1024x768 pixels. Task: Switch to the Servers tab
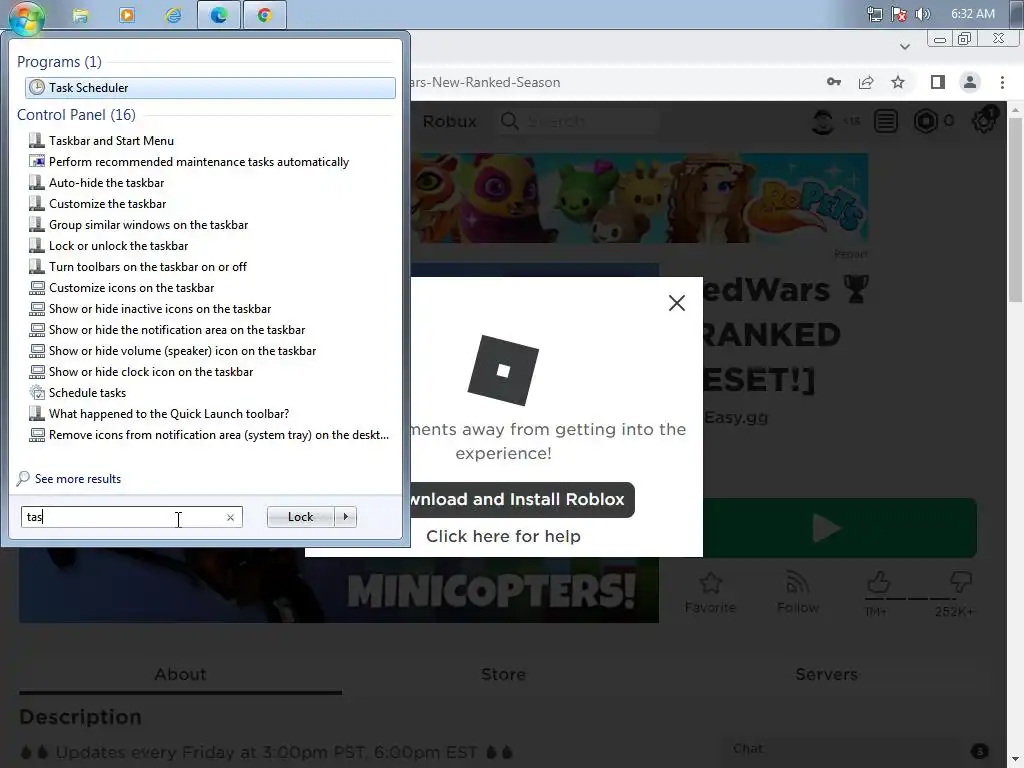click(x=826, y=674)
